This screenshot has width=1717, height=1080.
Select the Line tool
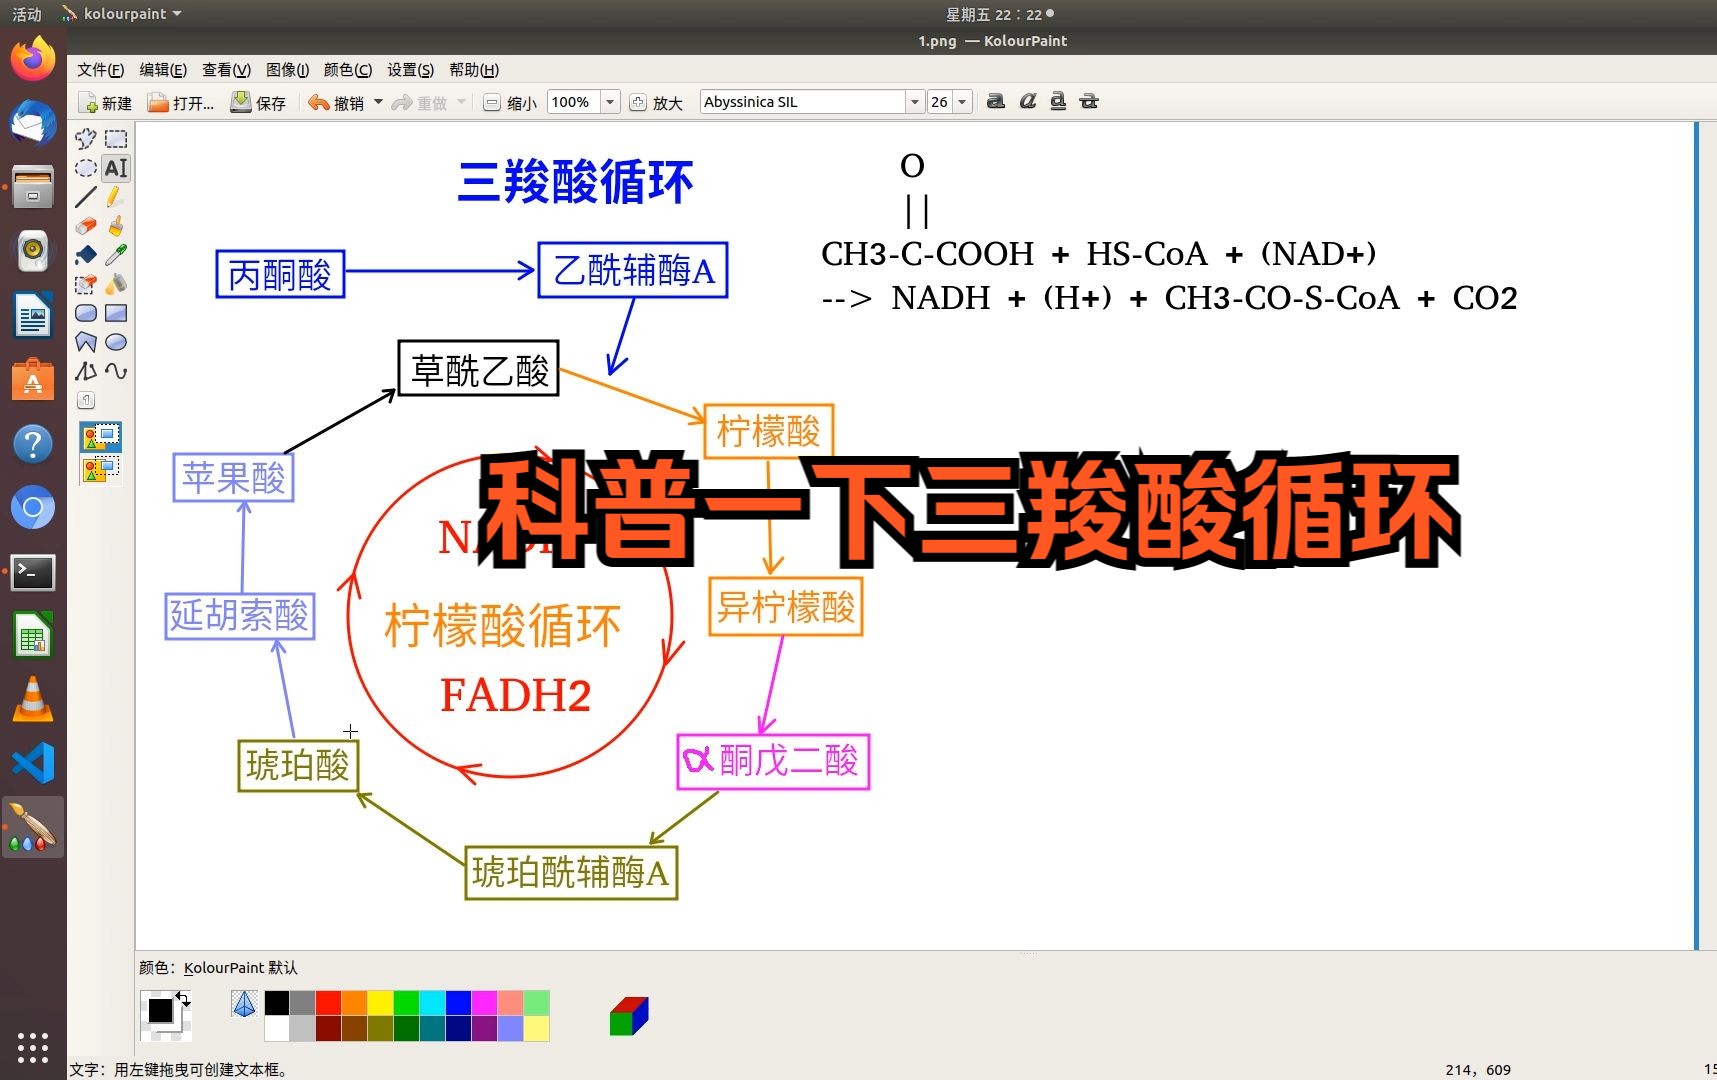(x=86, y=197)
